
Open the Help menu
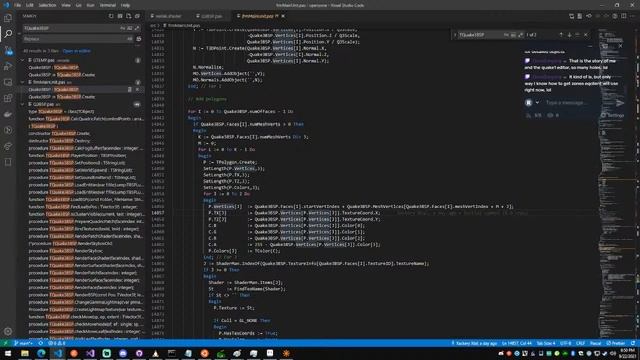click(125, 5)
